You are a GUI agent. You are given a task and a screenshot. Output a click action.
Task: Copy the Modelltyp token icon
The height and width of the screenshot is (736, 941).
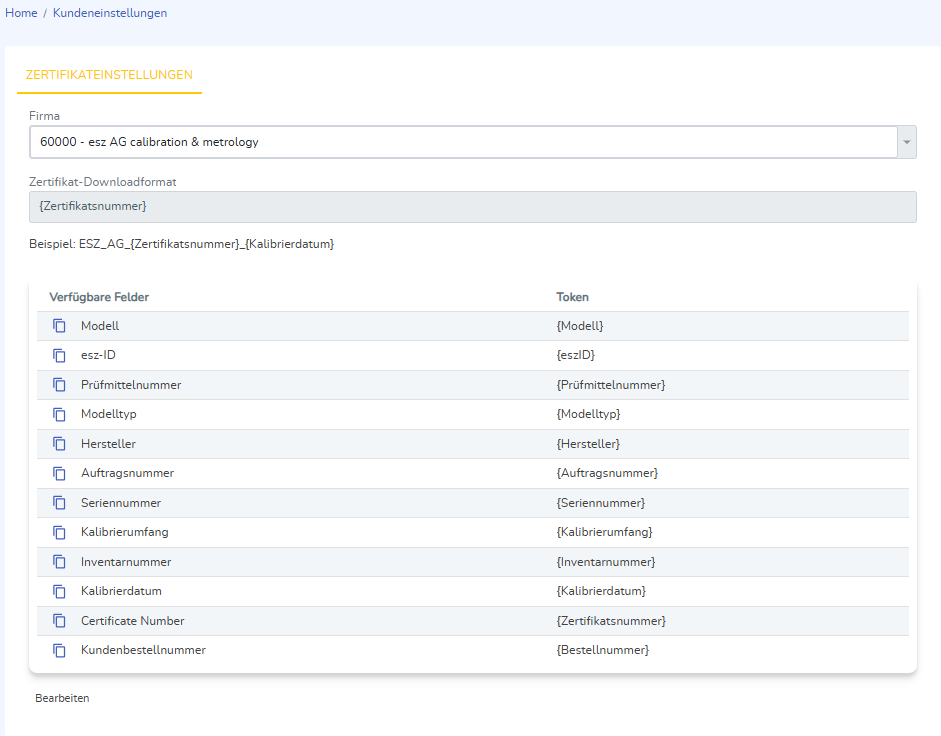coord(59,414)
